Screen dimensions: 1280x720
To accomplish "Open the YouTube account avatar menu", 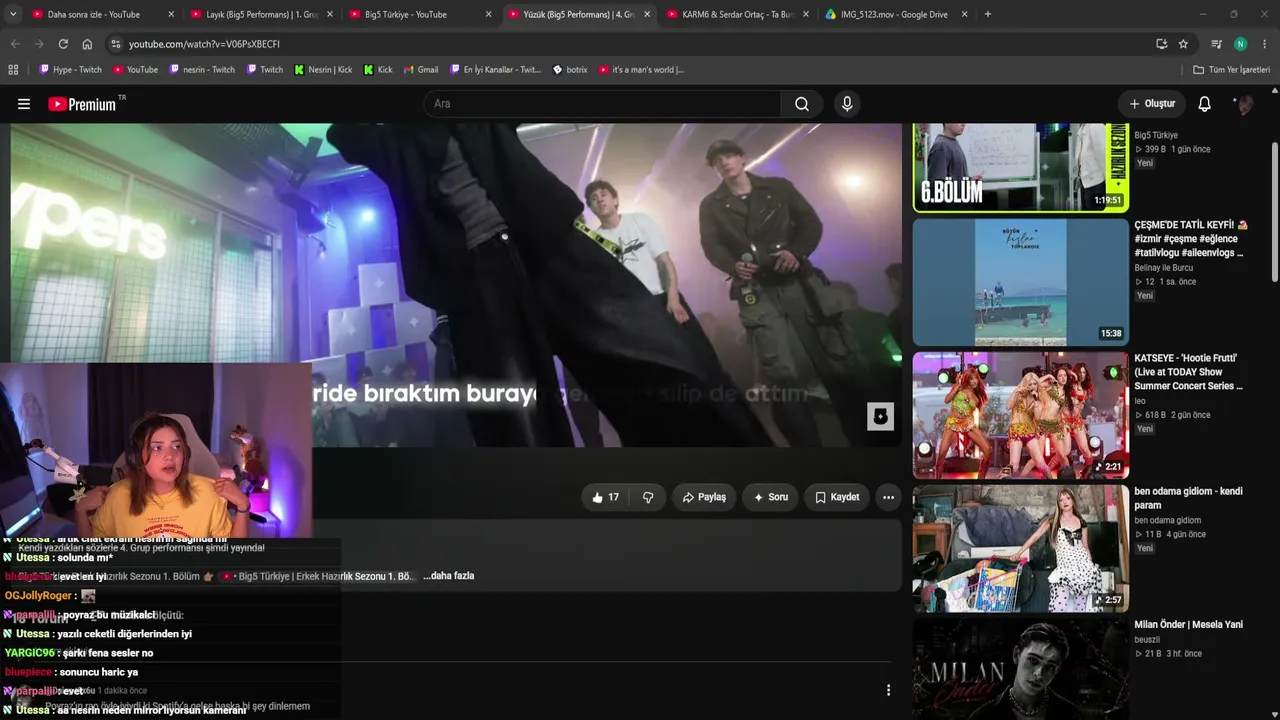I will coord(1244,104).
